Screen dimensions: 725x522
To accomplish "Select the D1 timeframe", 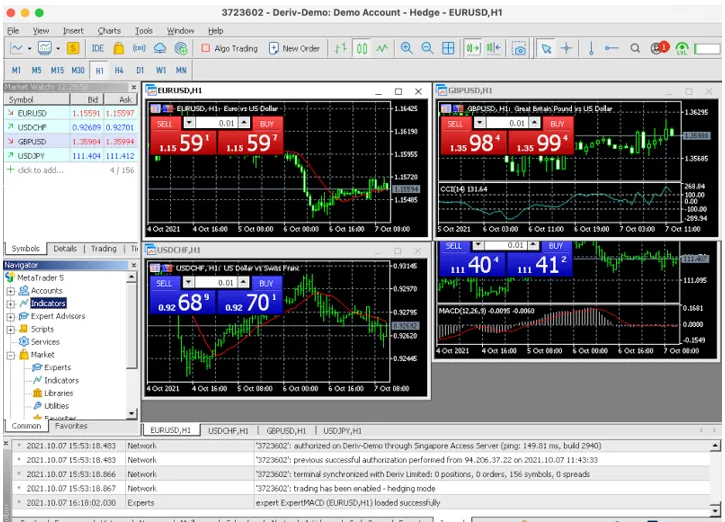I will [x=140, y=70].
